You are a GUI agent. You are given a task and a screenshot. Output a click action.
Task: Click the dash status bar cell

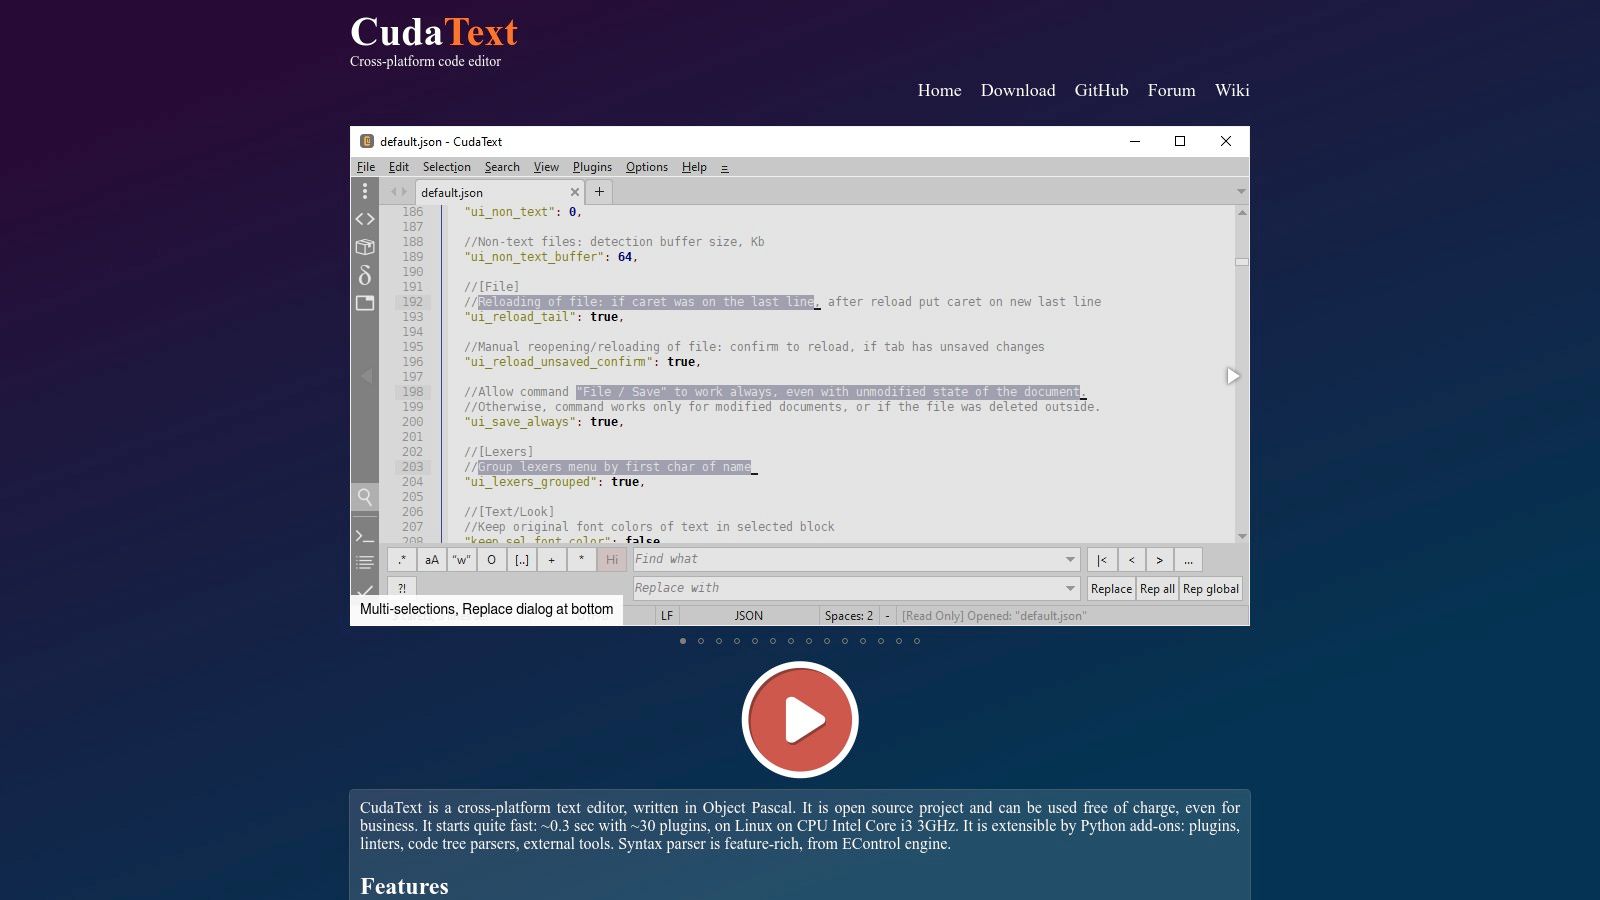click(x=887, y=616)
